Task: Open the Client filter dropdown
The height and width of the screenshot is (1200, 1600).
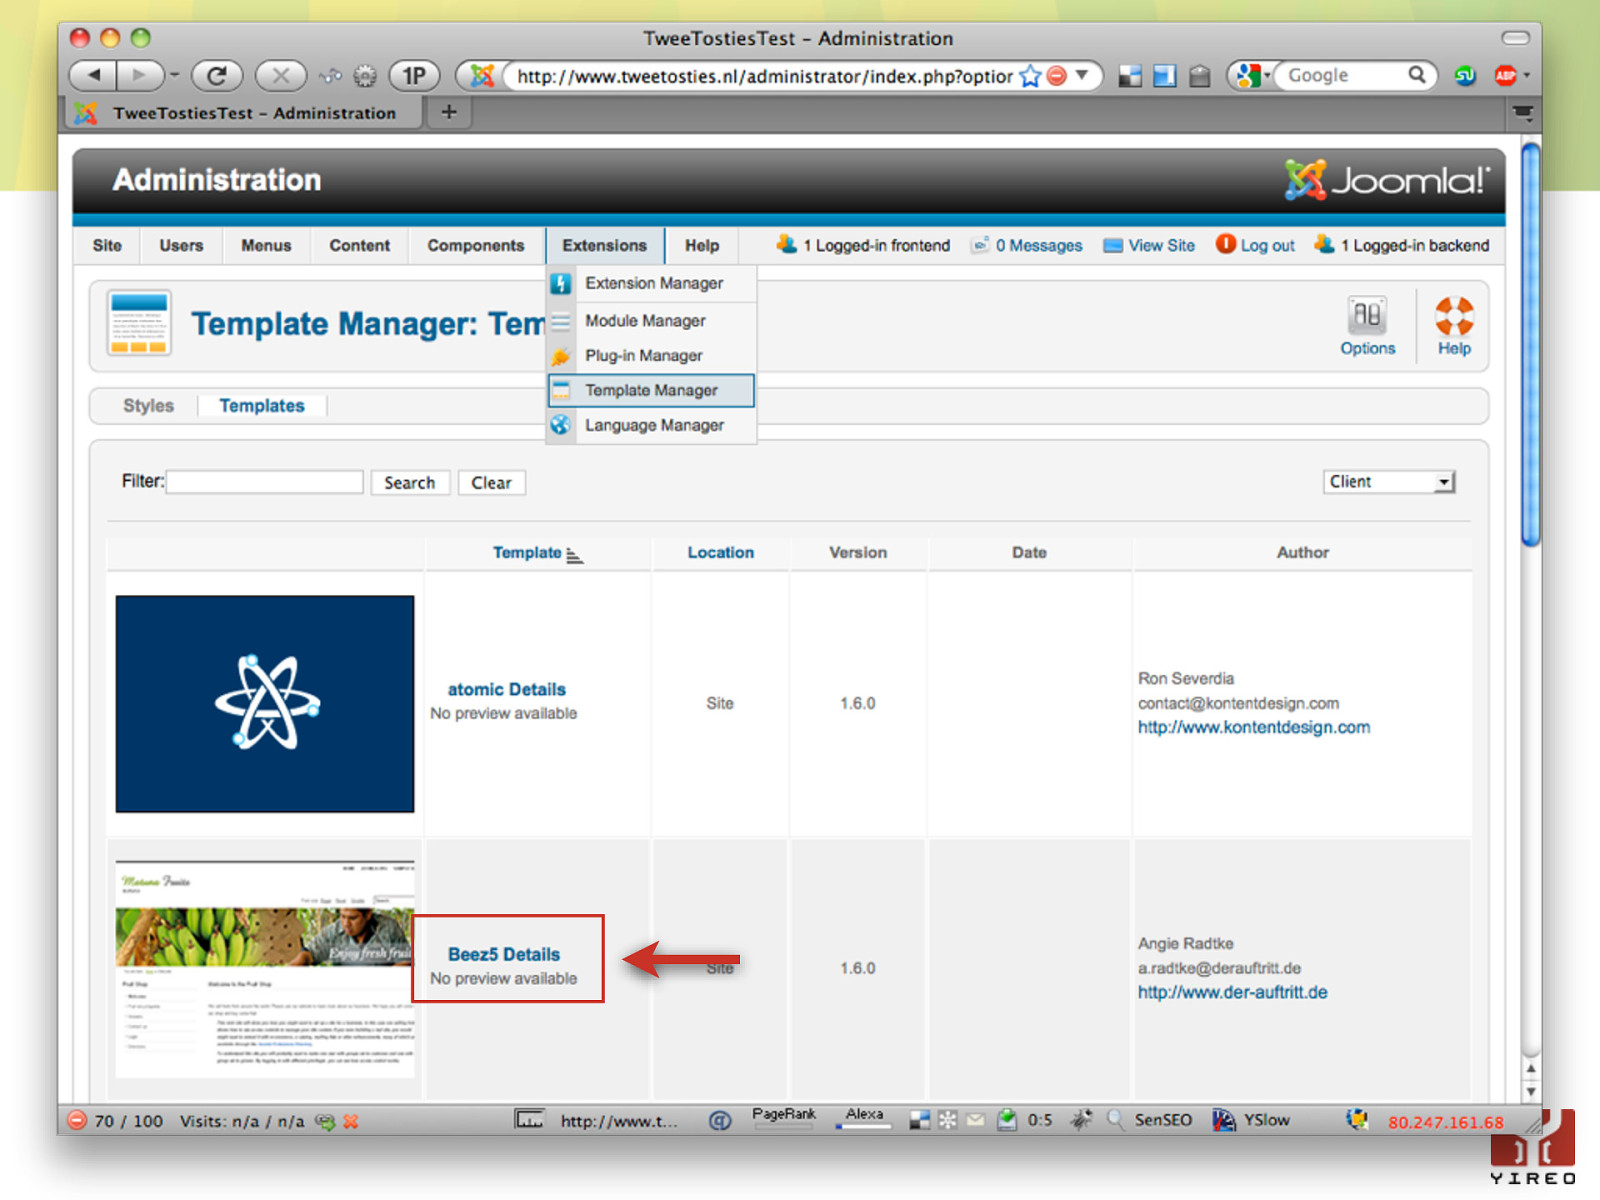Action: point(1389,482)
